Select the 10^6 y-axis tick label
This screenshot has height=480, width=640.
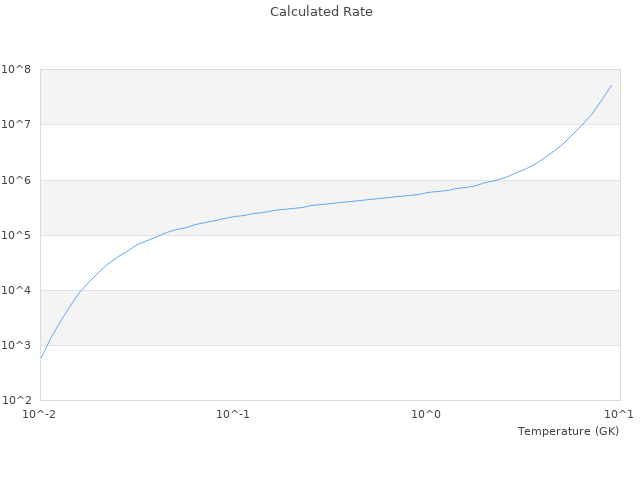(16, 180)
